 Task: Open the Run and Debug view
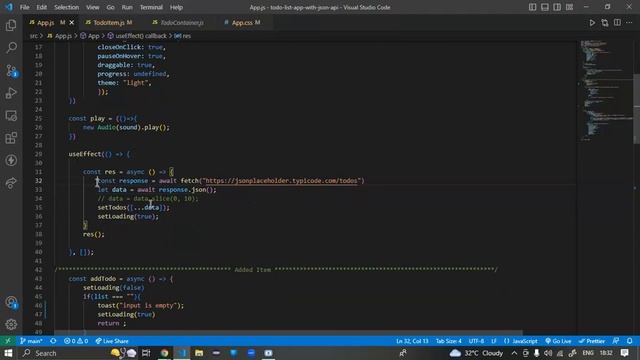pos(11,93)
